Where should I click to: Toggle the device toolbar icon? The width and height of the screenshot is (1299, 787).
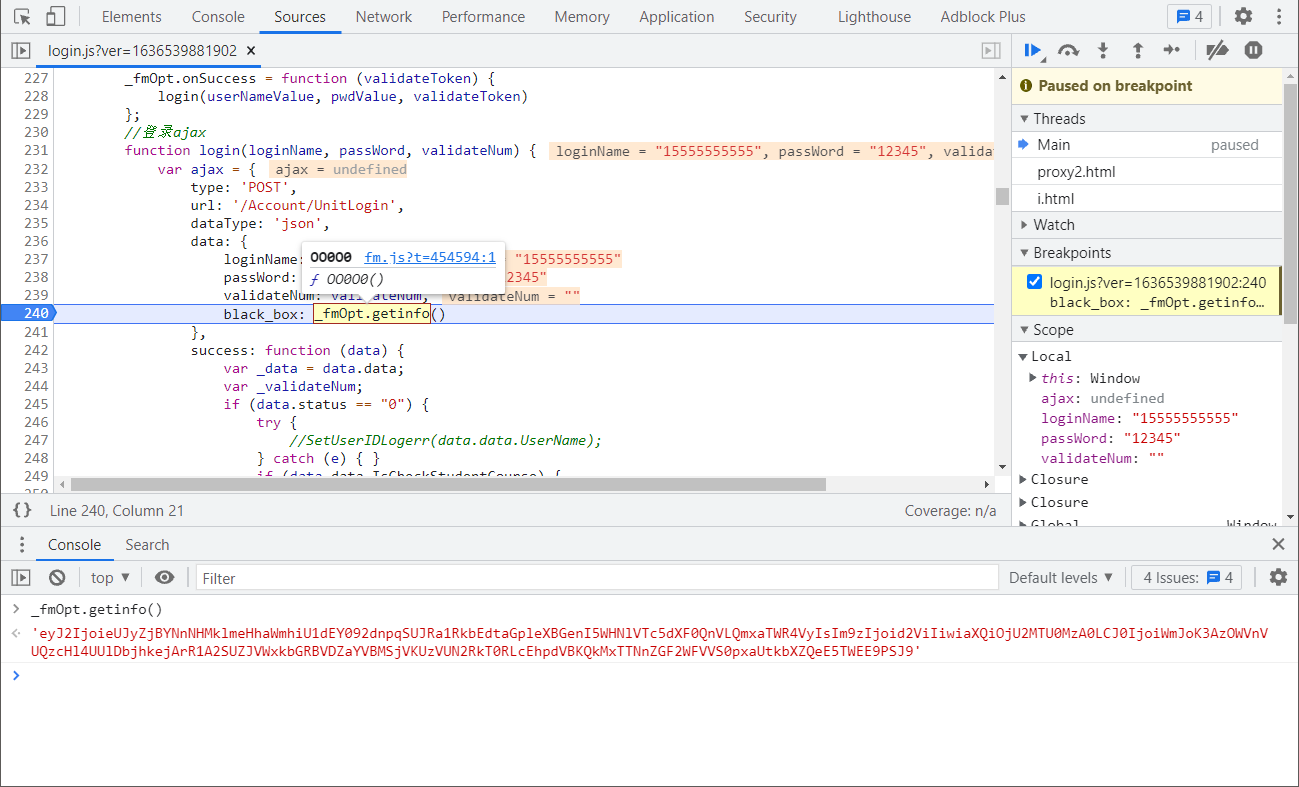[x=56, y=16]
